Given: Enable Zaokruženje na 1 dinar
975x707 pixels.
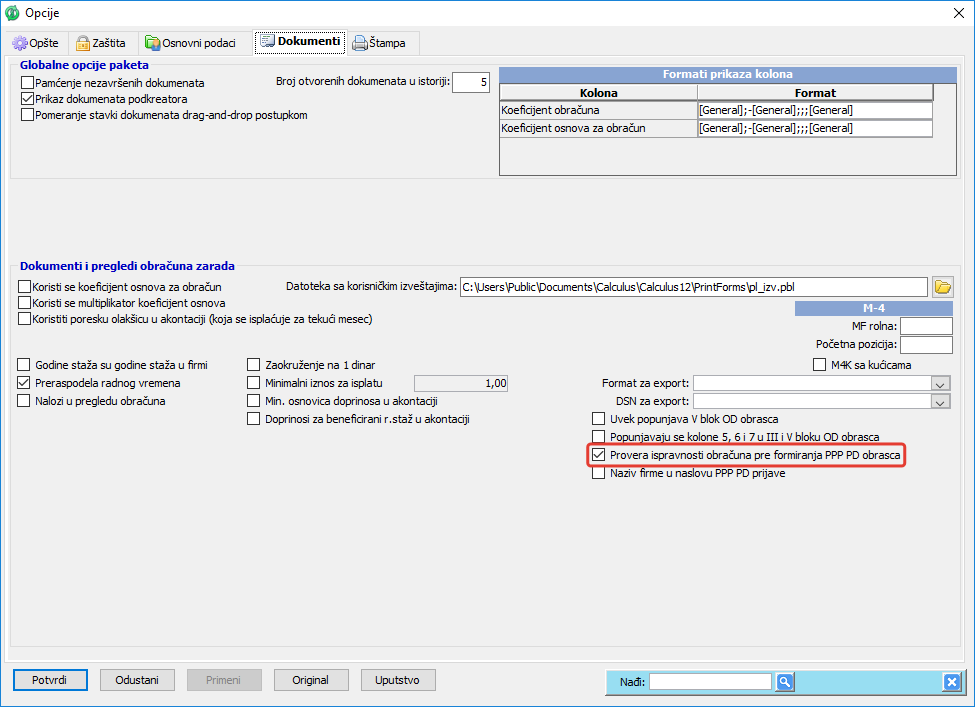Looking at the screenshot, I should [254, 365].
